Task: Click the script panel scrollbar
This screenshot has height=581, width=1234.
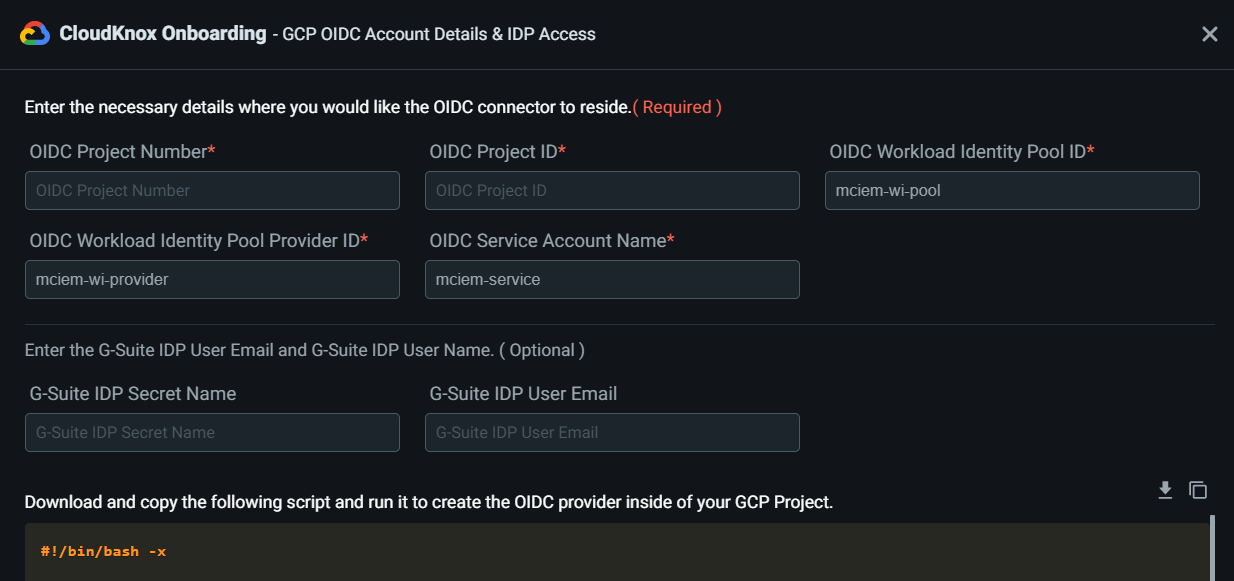Action: point(1212,547)
